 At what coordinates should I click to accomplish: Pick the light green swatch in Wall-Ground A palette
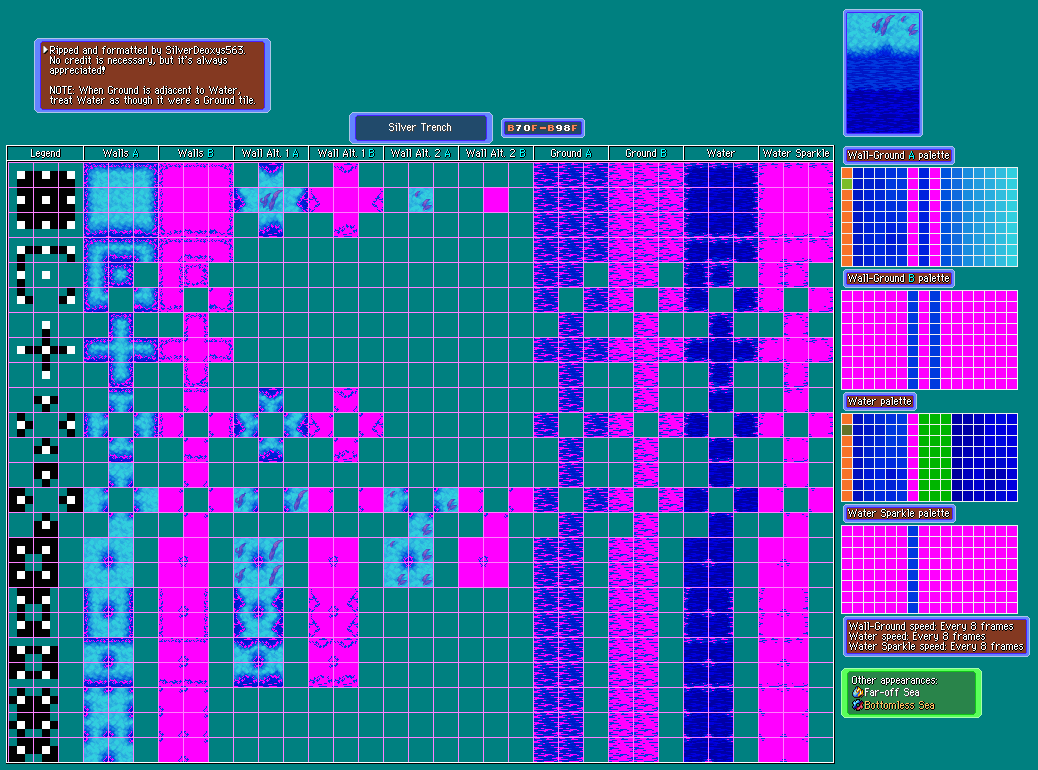pos(847,184)
